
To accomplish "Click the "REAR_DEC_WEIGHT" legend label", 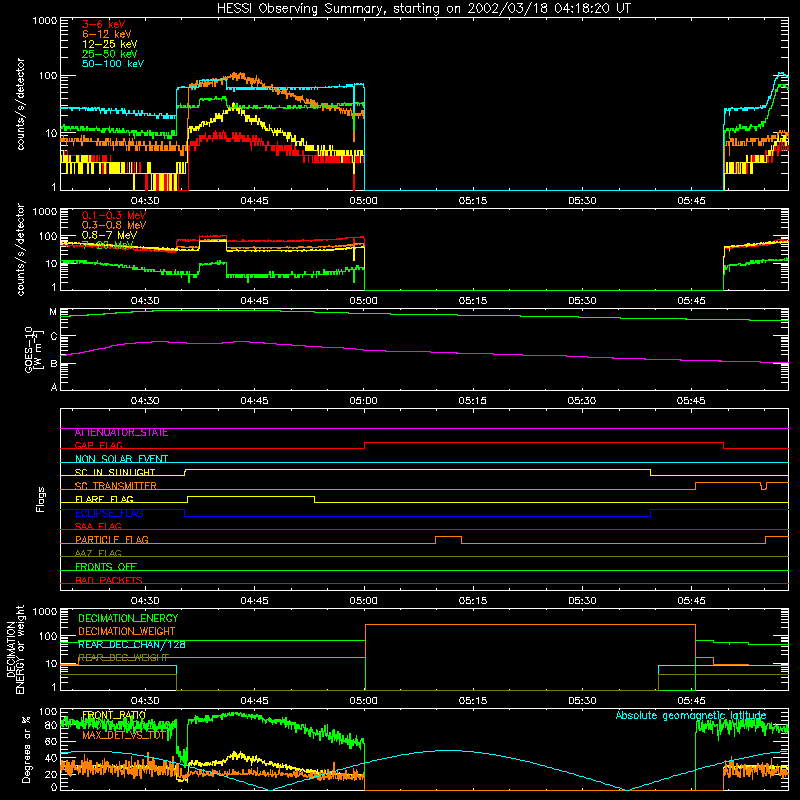I will tap(123, 658).
